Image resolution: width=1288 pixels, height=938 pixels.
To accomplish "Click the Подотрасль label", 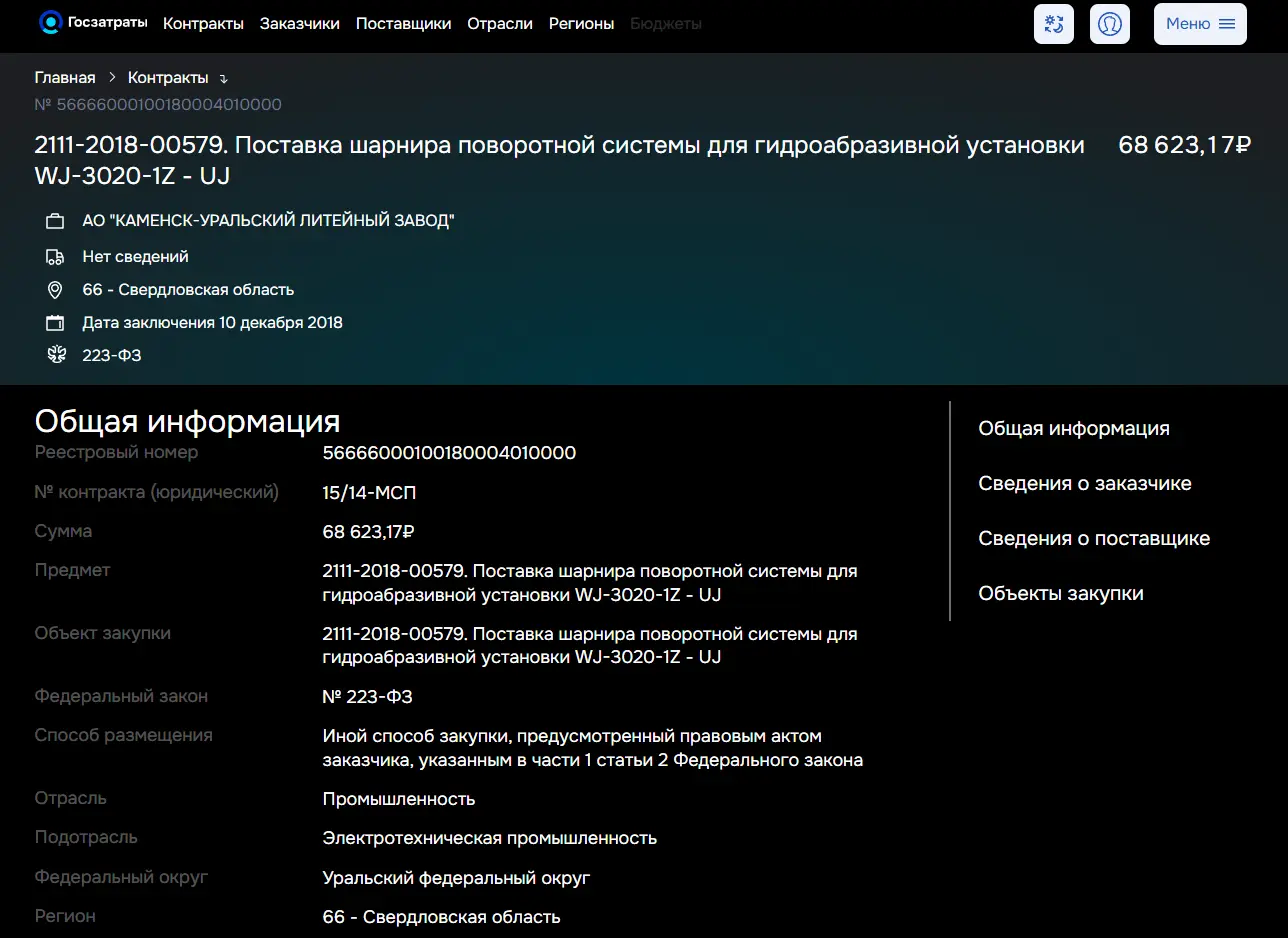I will (87, 837).
